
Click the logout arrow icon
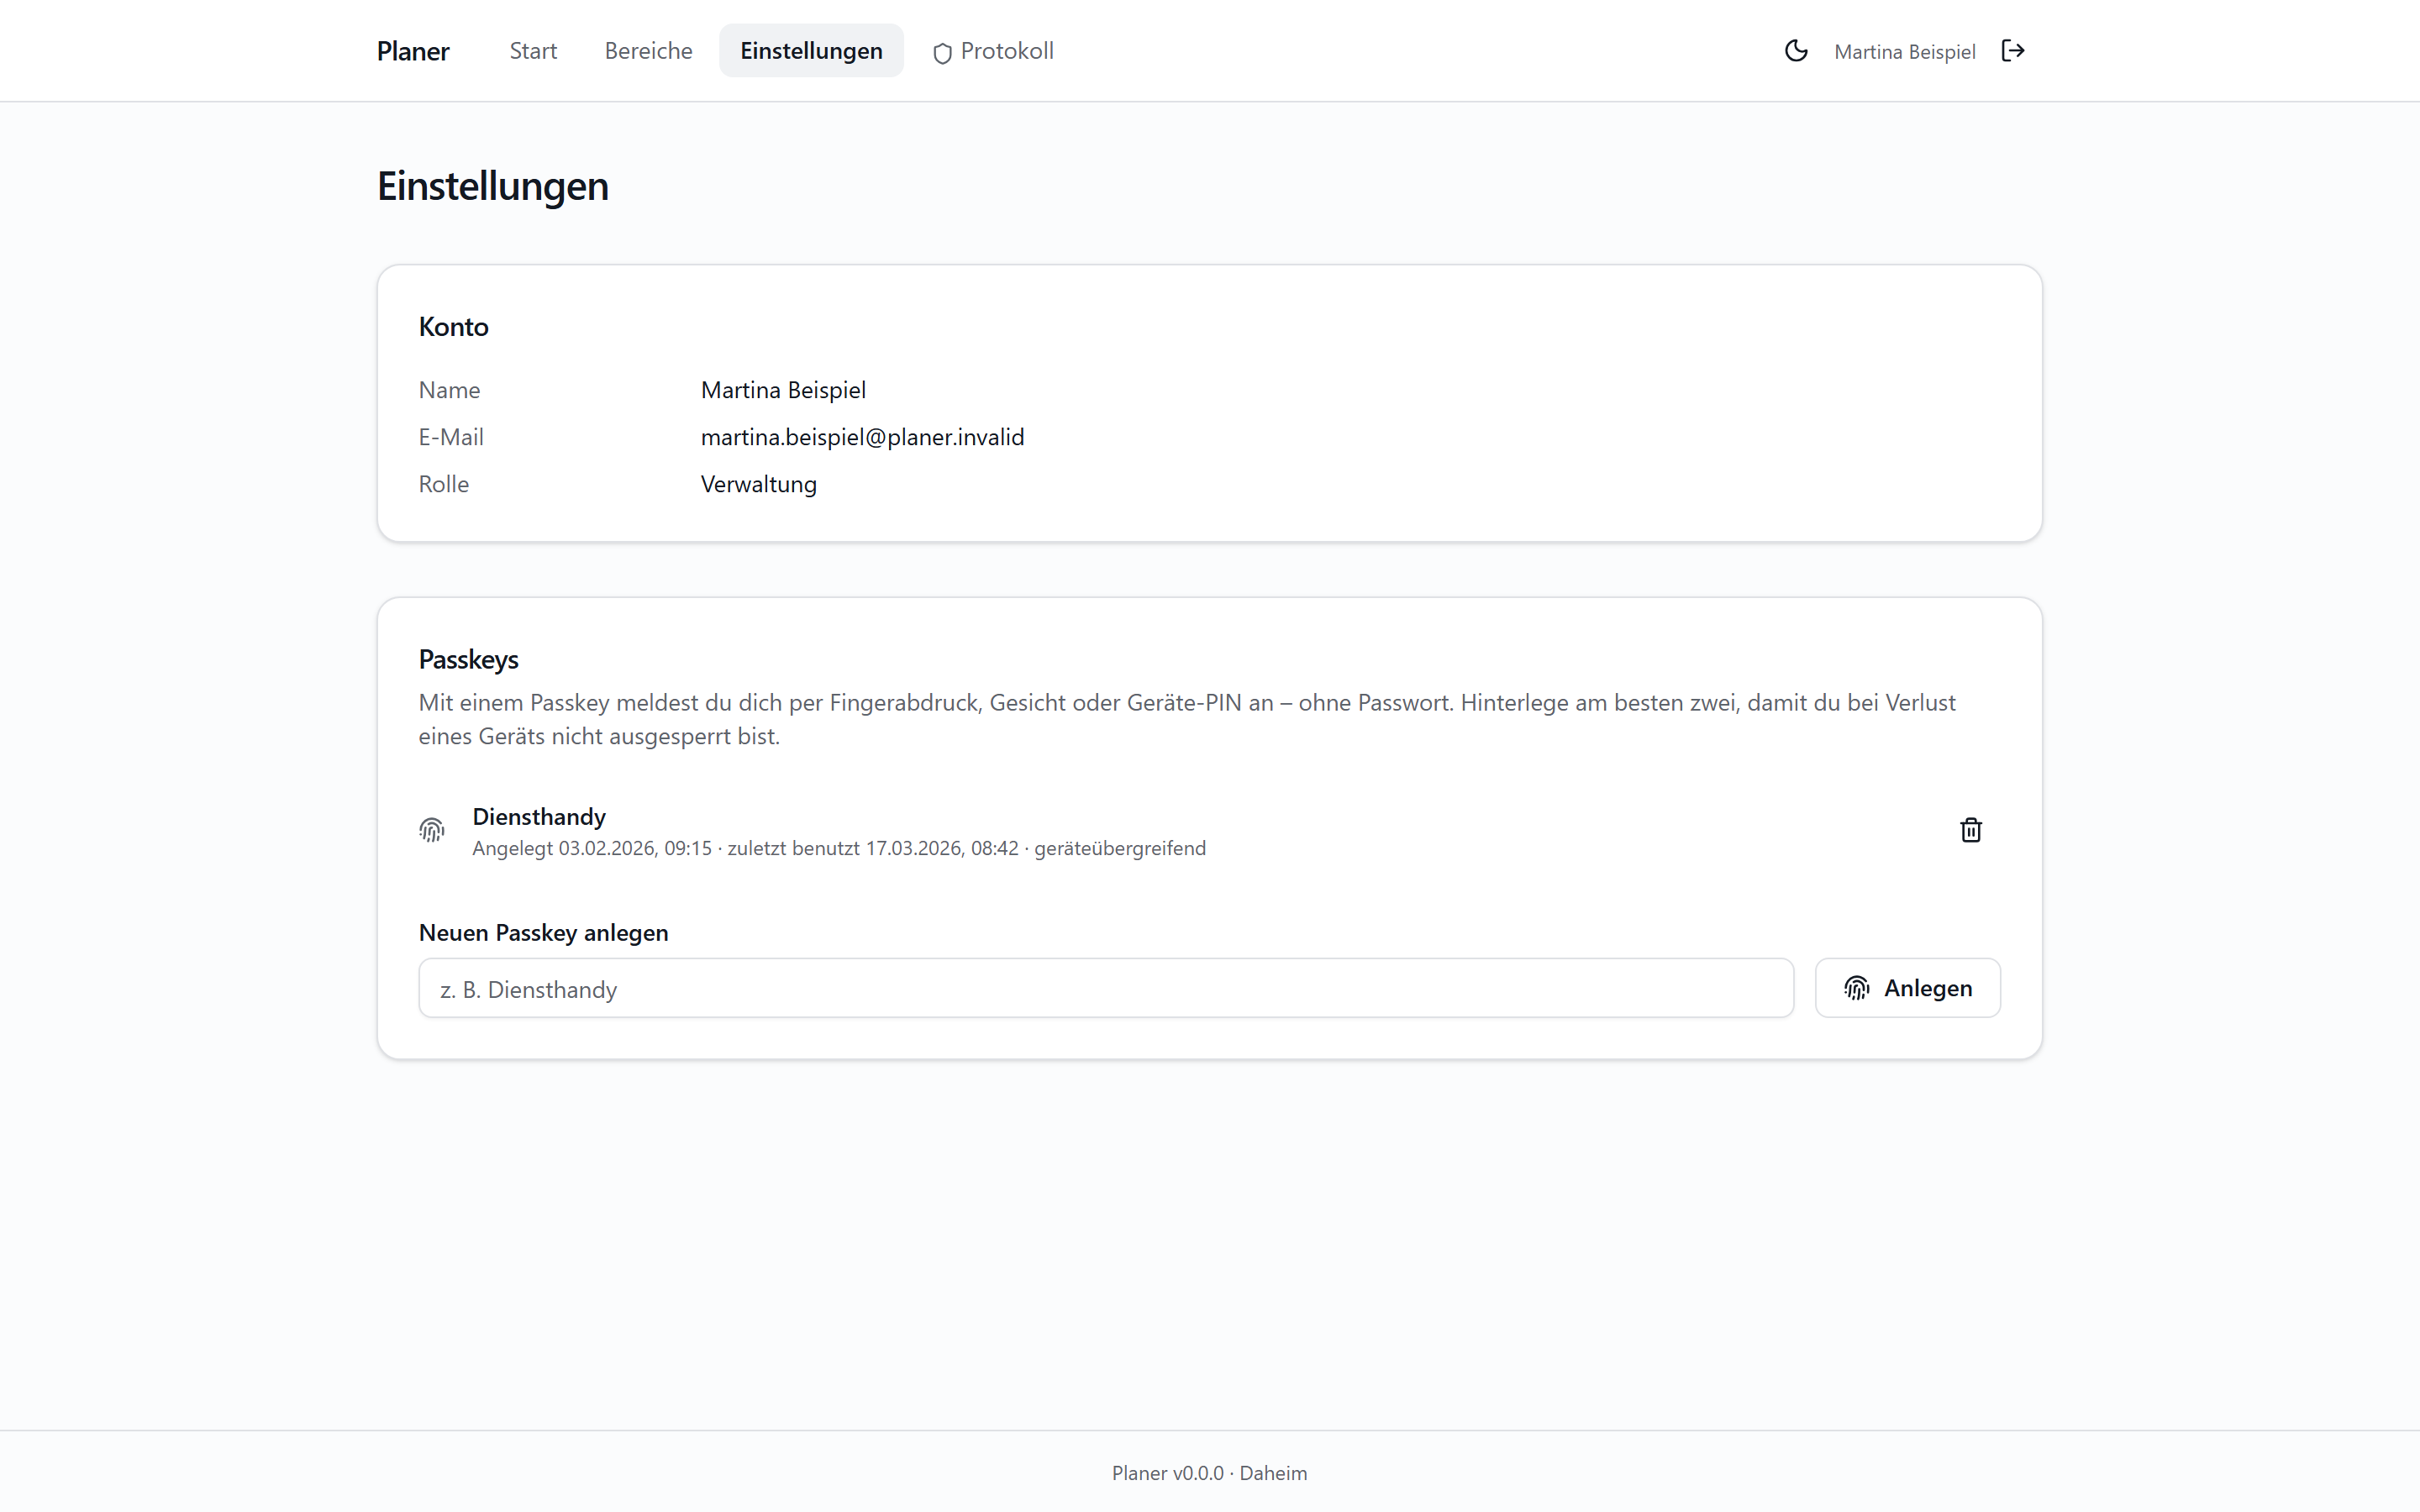coord(2013,51)
